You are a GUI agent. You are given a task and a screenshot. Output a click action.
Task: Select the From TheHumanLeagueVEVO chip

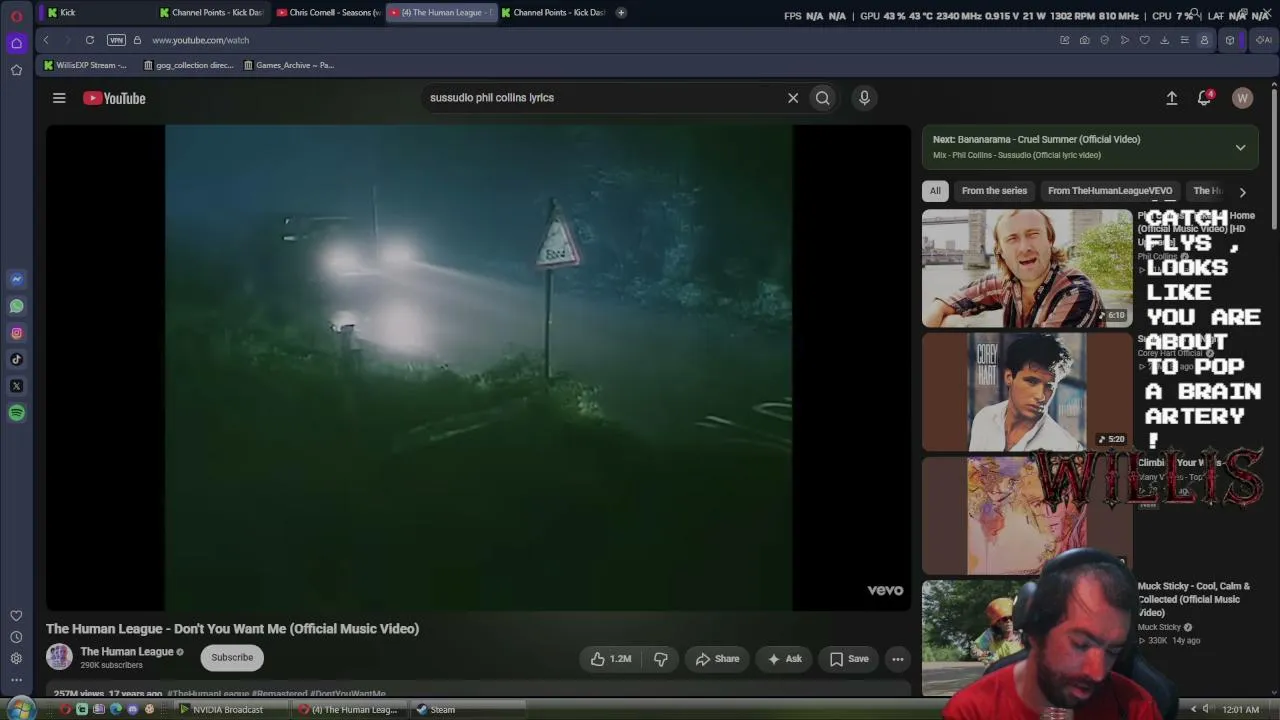tap(1110, 191)
